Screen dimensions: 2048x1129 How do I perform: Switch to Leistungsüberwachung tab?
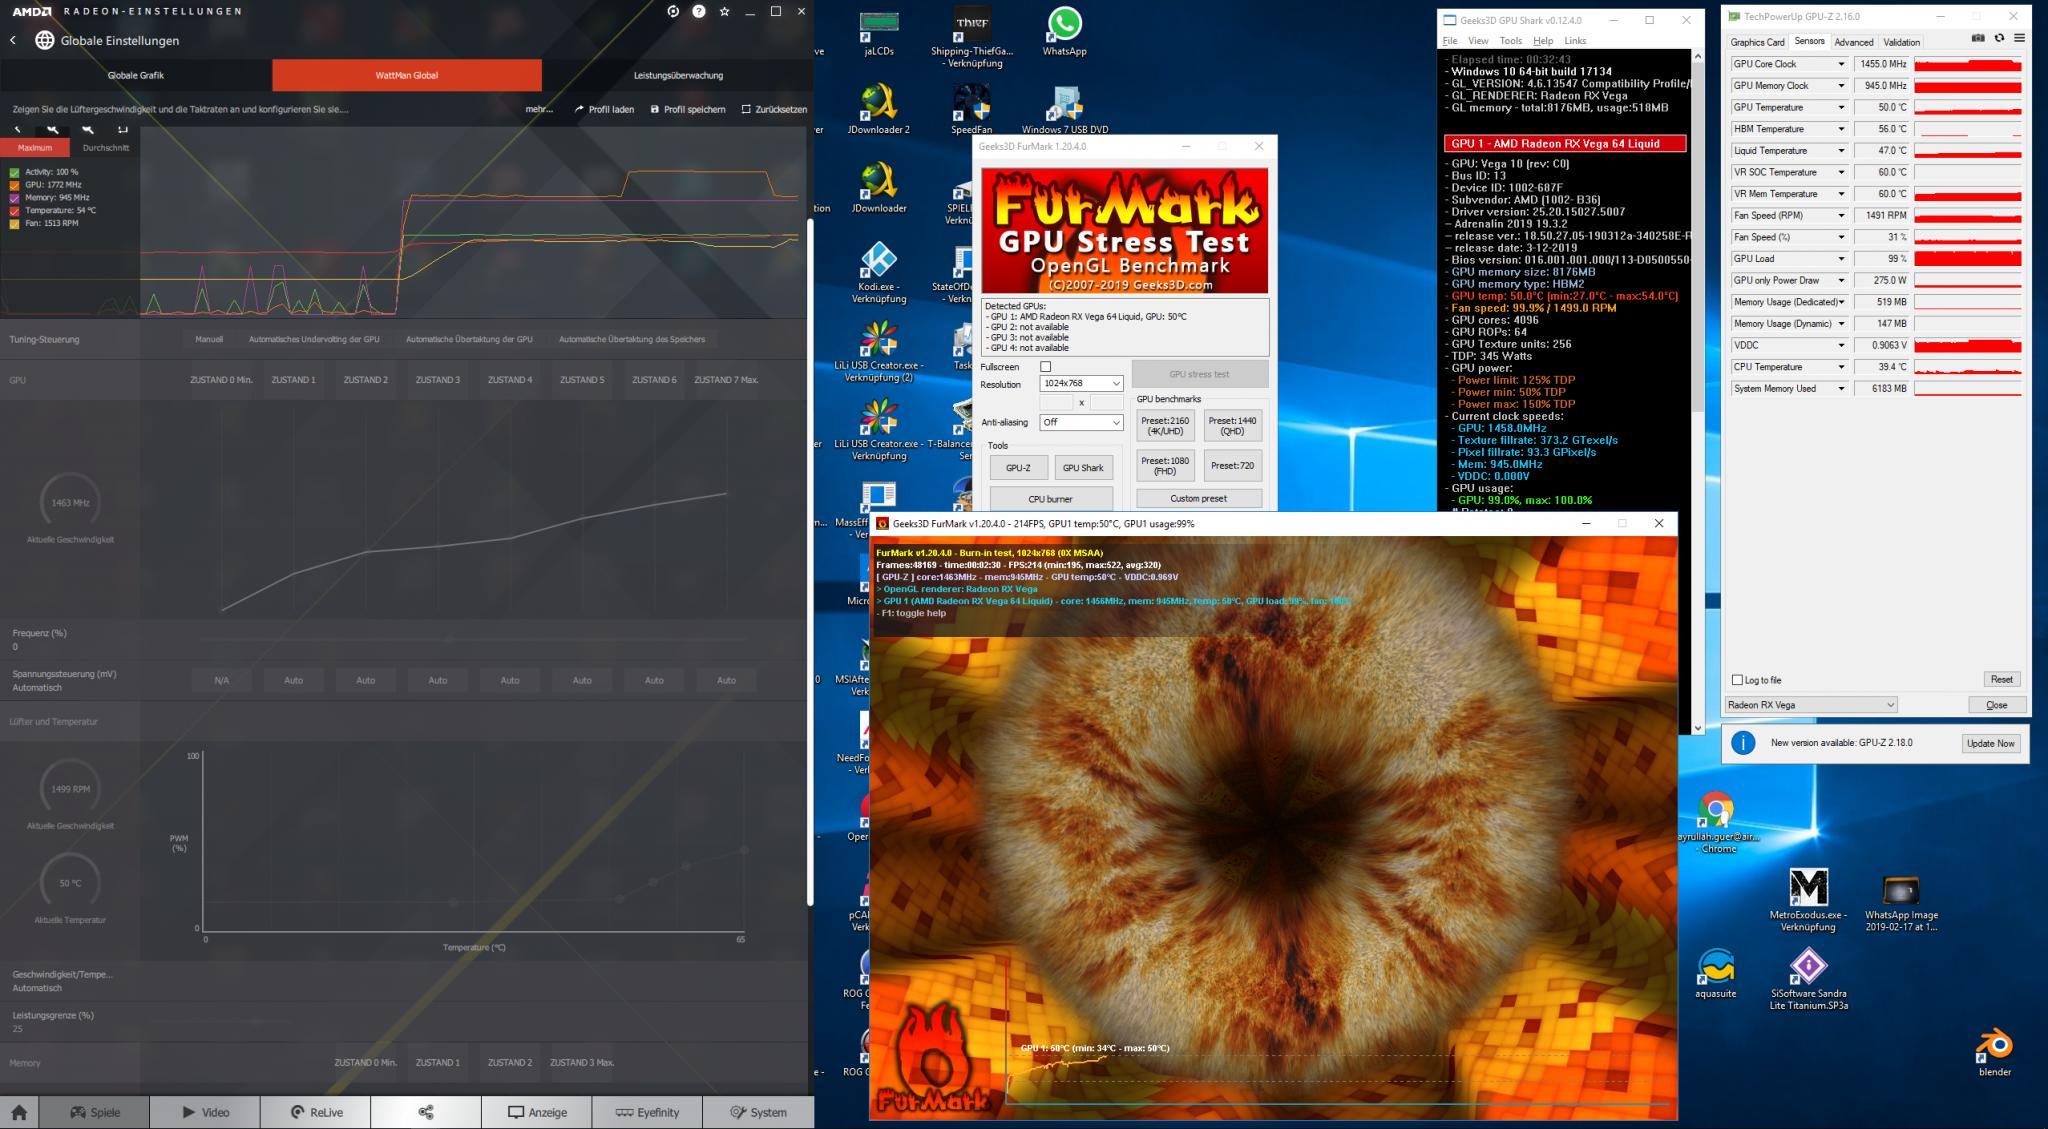678,75
